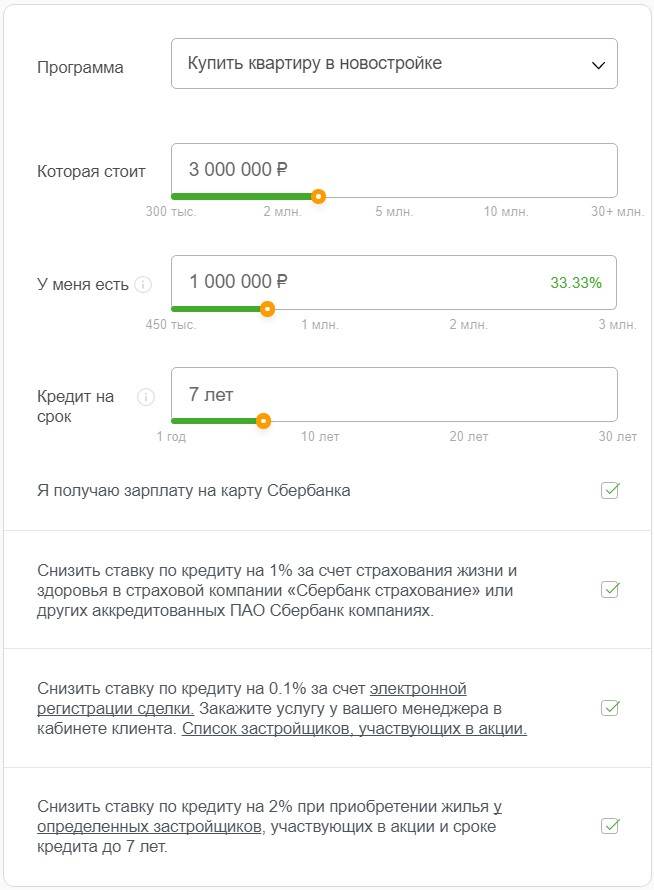
Task: Open 'Список застройщиков, участвующих в акции' link
Action: (x=354, y=729)
